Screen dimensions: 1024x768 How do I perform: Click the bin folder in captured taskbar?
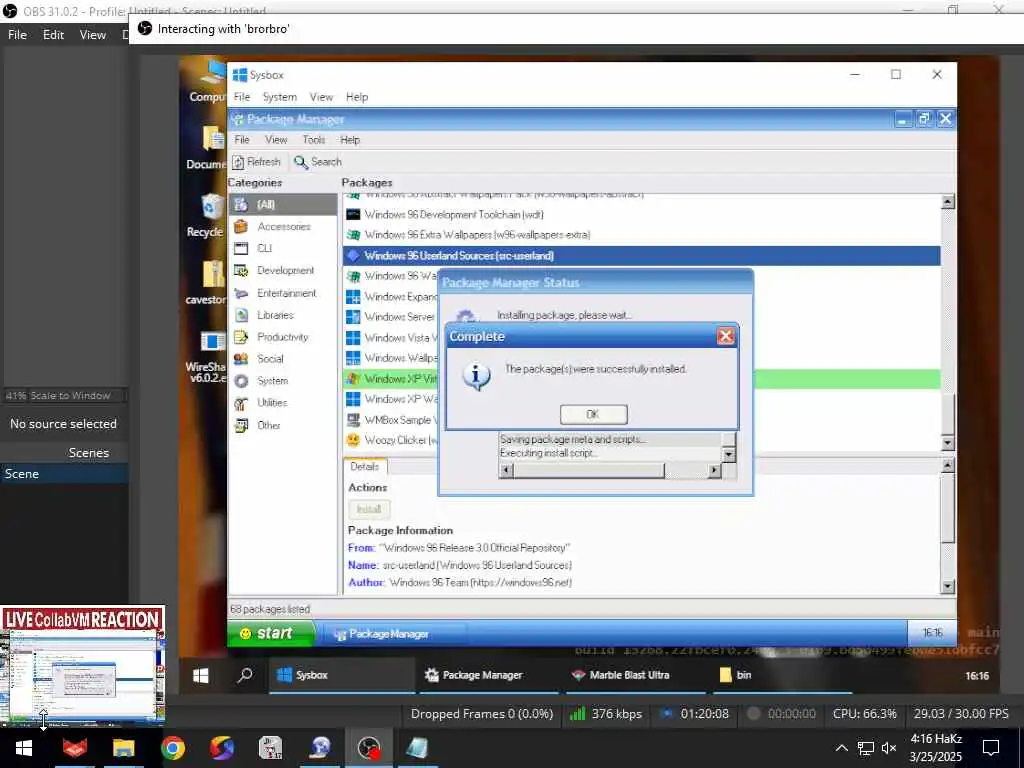coord(780,675)
